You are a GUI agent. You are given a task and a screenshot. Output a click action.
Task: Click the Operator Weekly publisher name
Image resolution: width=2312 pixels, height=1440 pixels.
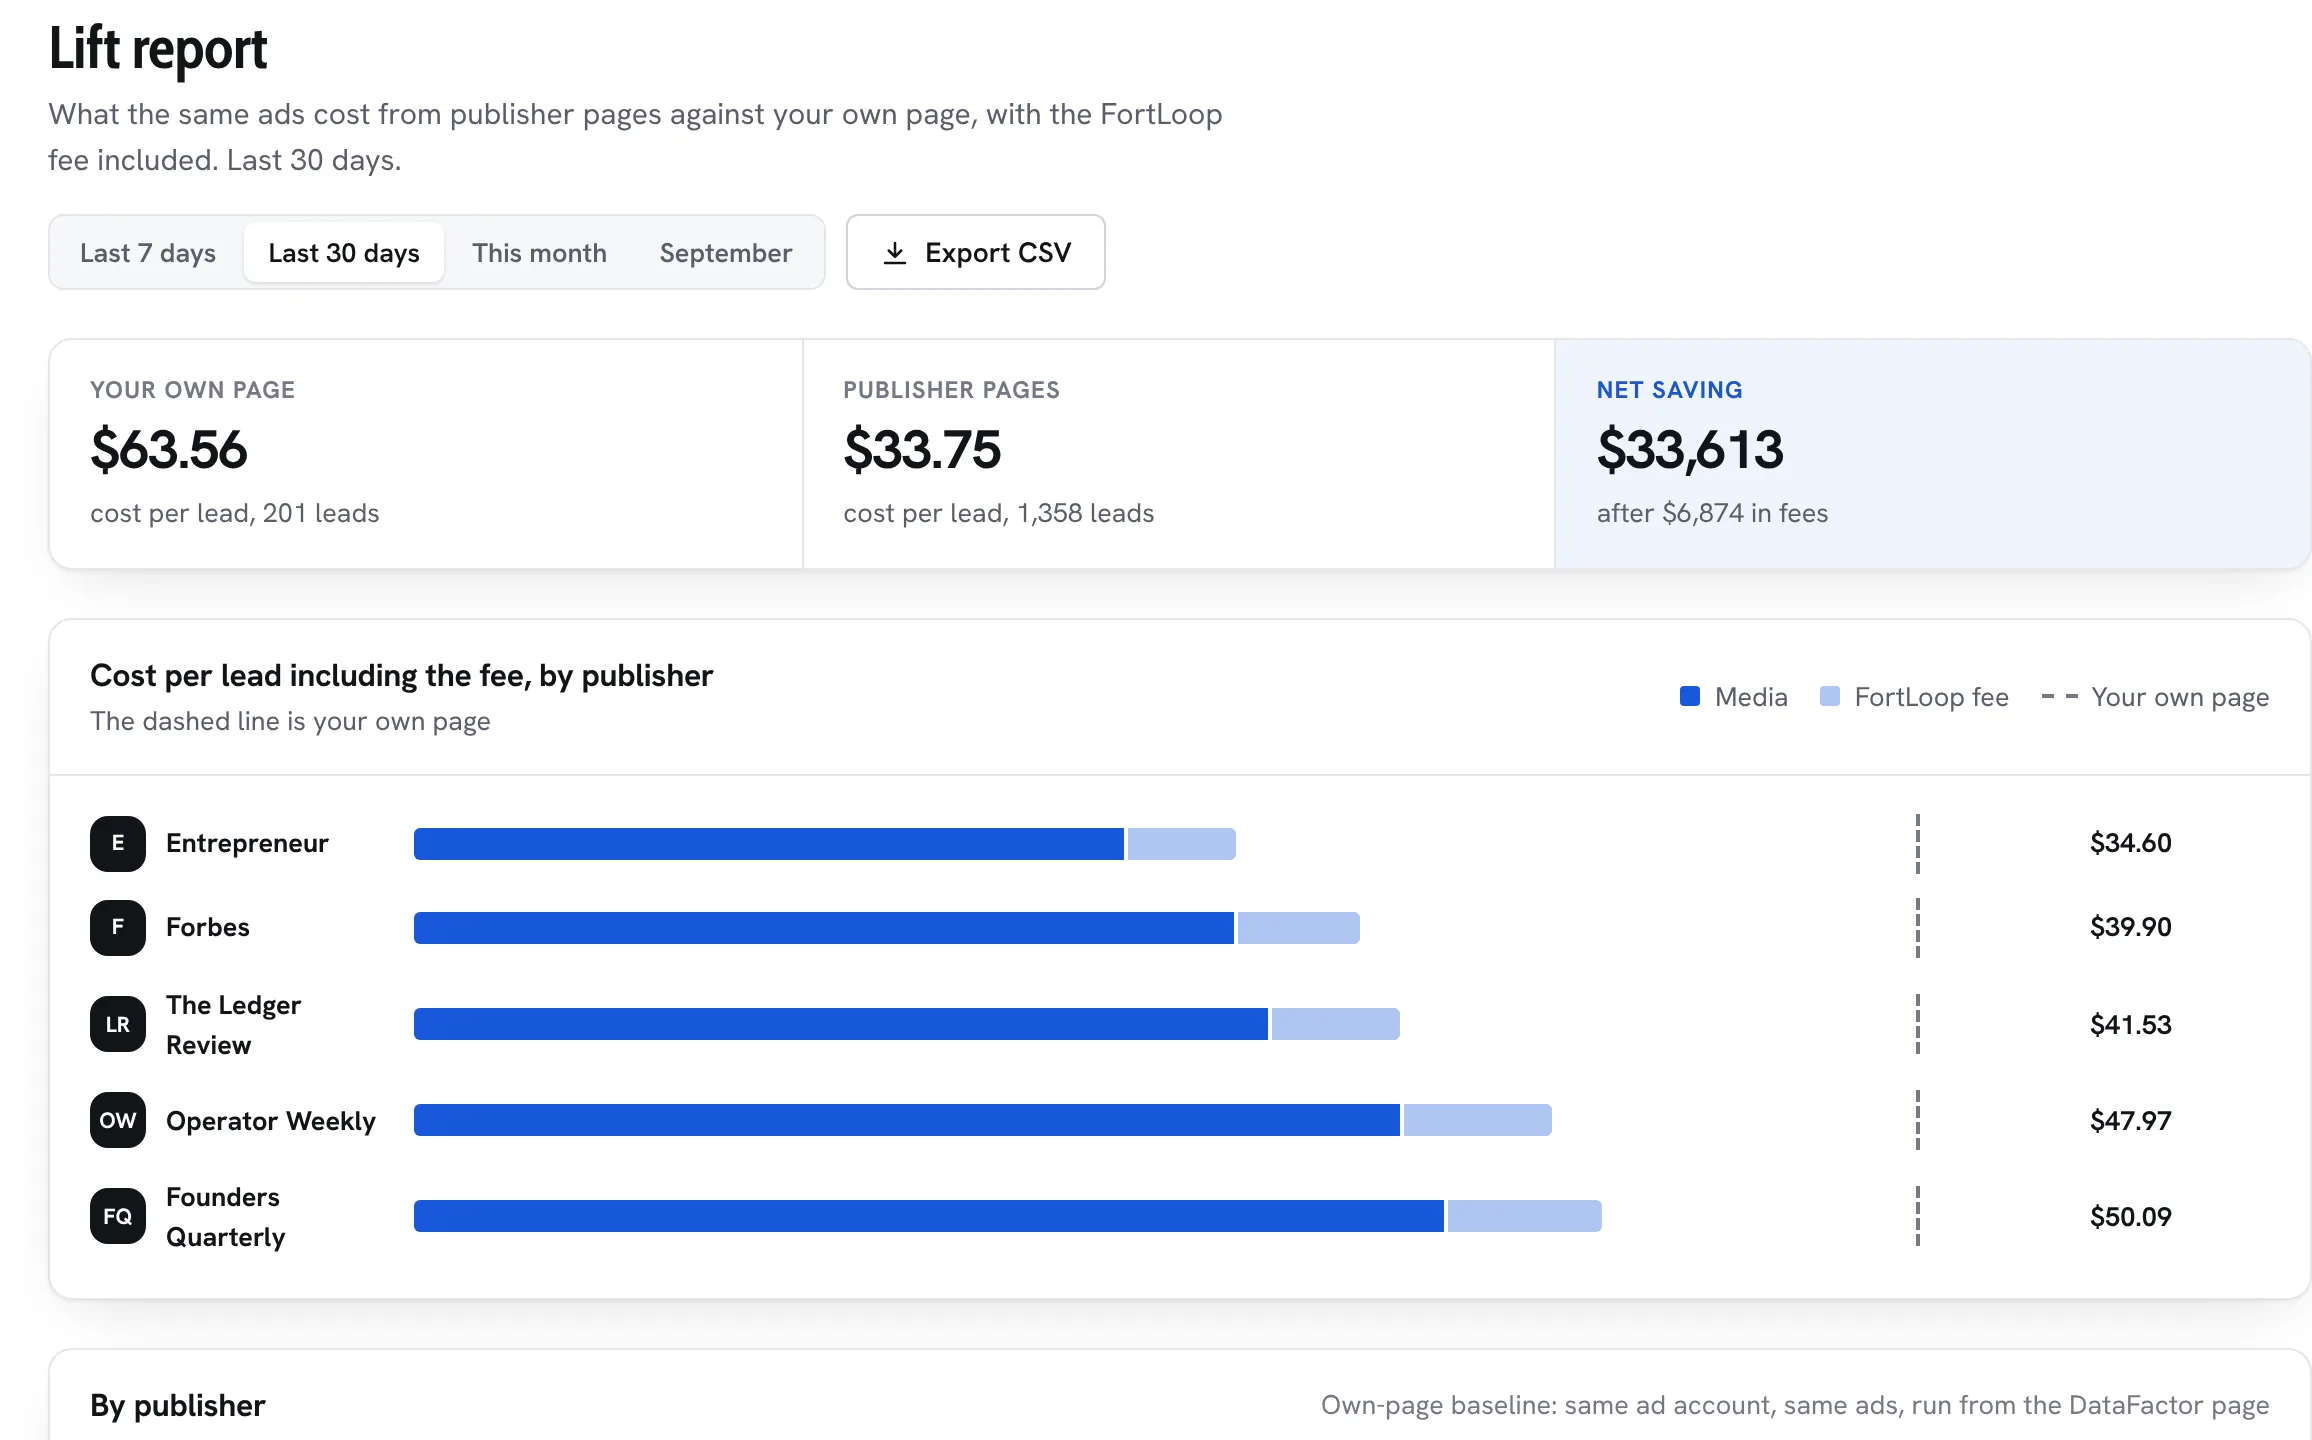point(271,1121)
